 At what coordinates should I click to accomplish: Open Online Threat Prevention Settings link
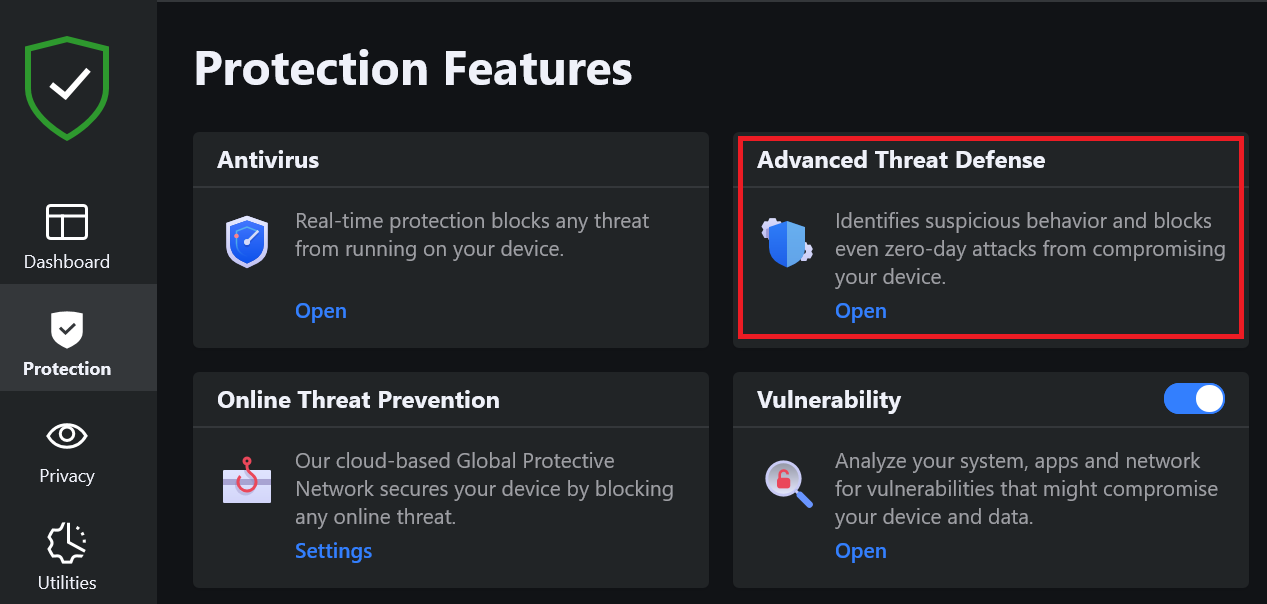(333, 551)
